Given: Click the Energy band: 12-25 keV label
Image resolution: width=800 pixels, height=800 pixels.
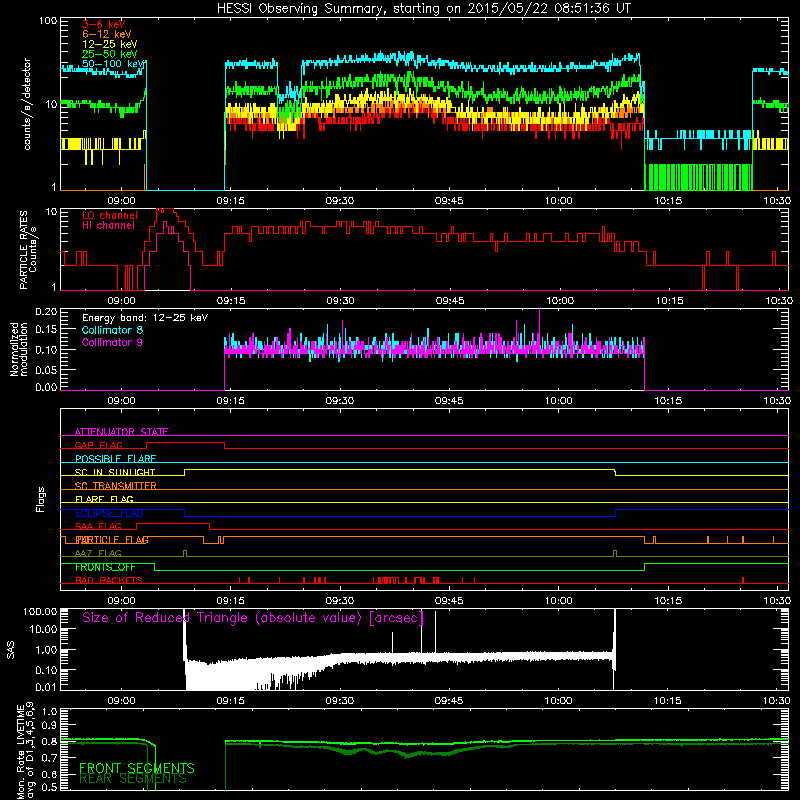Looking at the screenshot, I should [x=145, y=318].
